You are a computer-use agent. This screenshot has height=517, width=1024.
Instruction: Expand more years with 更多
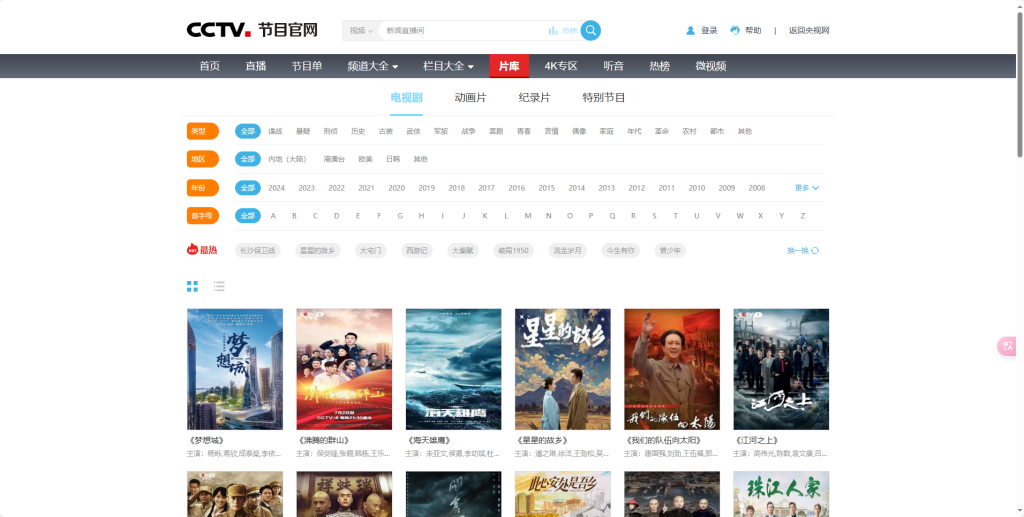[807, 188]
